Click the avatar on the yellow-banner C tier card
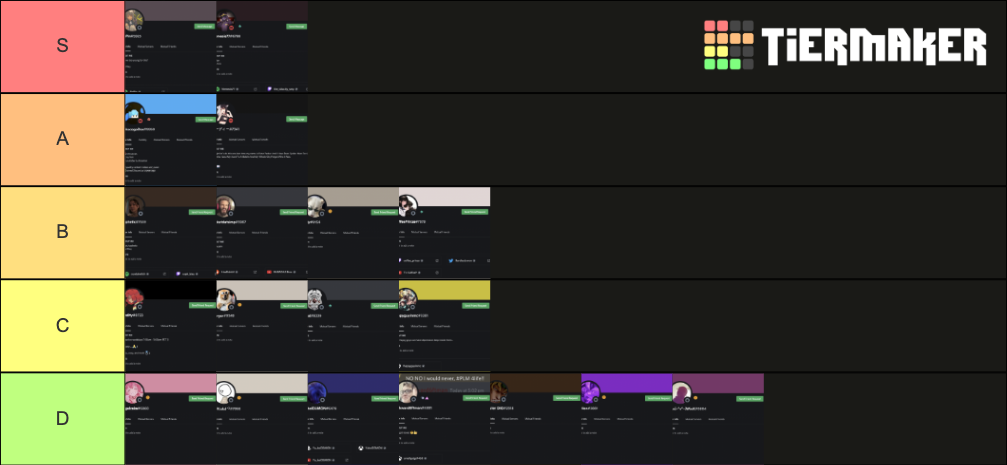Viewport: 1007px width, 465px height. point(408,299)
